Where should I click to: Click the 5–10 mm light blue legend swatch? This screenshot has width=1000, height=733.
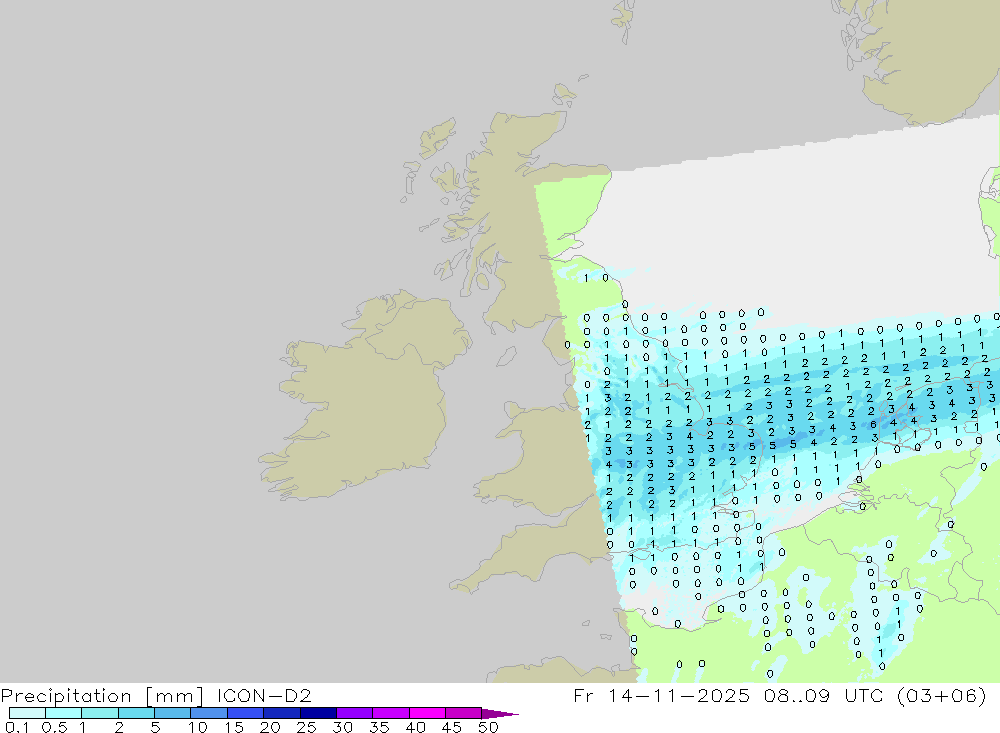(172, 713)
